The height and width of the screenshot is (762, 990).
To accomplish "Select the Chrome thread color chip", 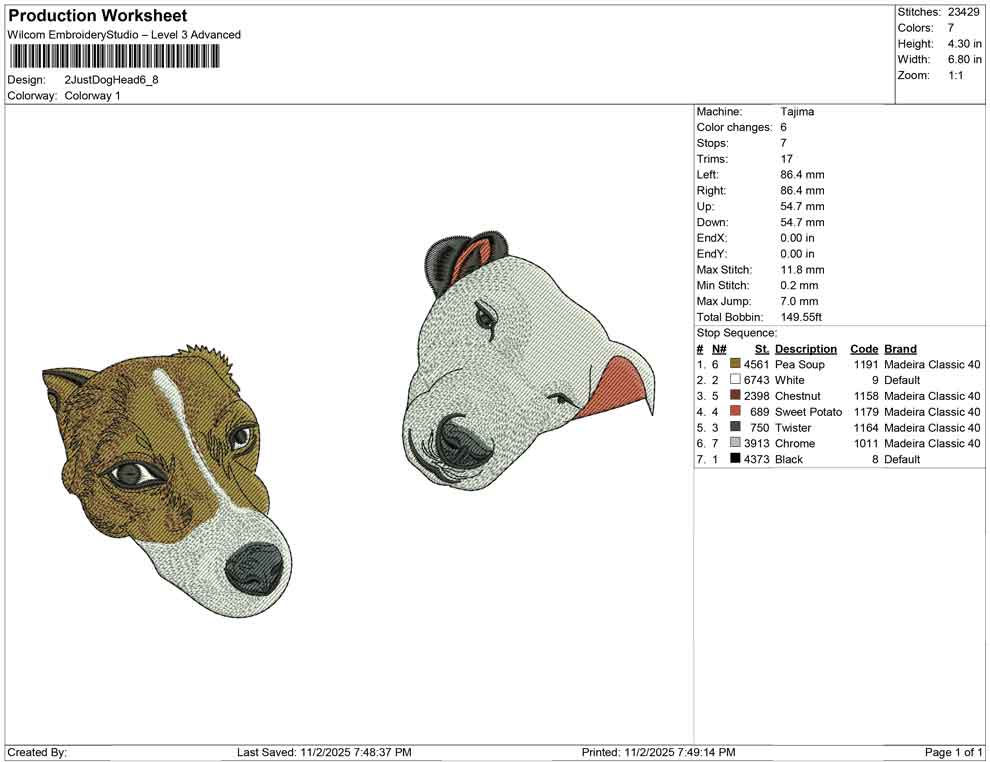I will pyautogui.click(x=734, y=443).
